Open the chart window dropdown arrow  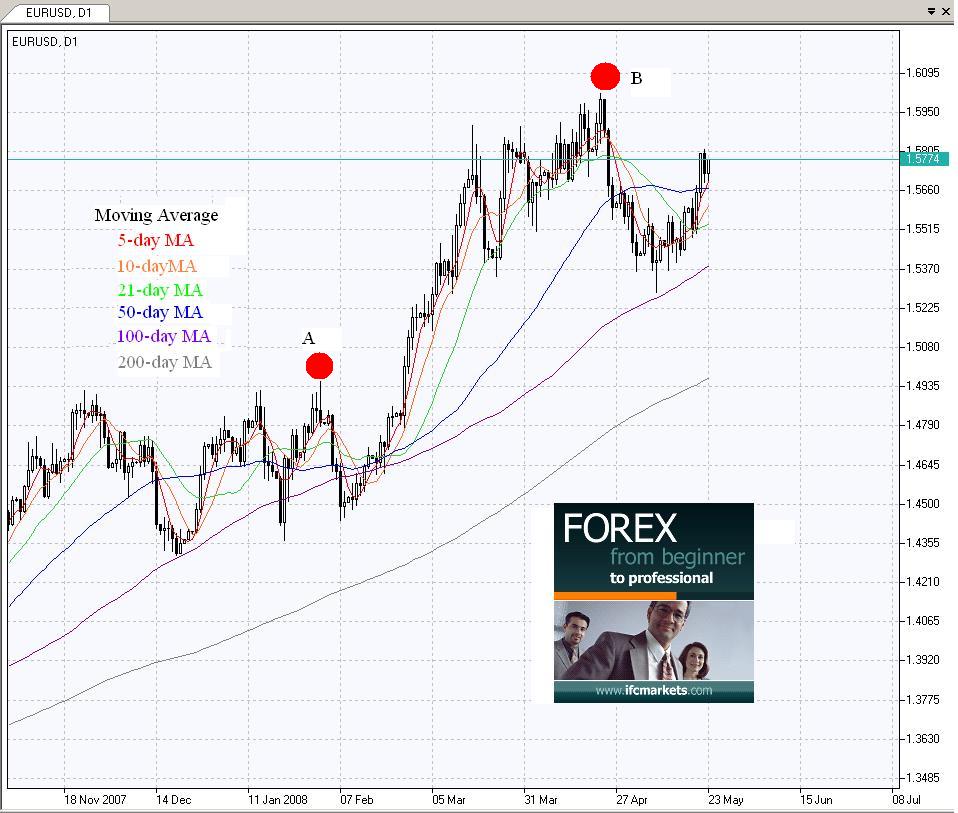tap(932, 11)
